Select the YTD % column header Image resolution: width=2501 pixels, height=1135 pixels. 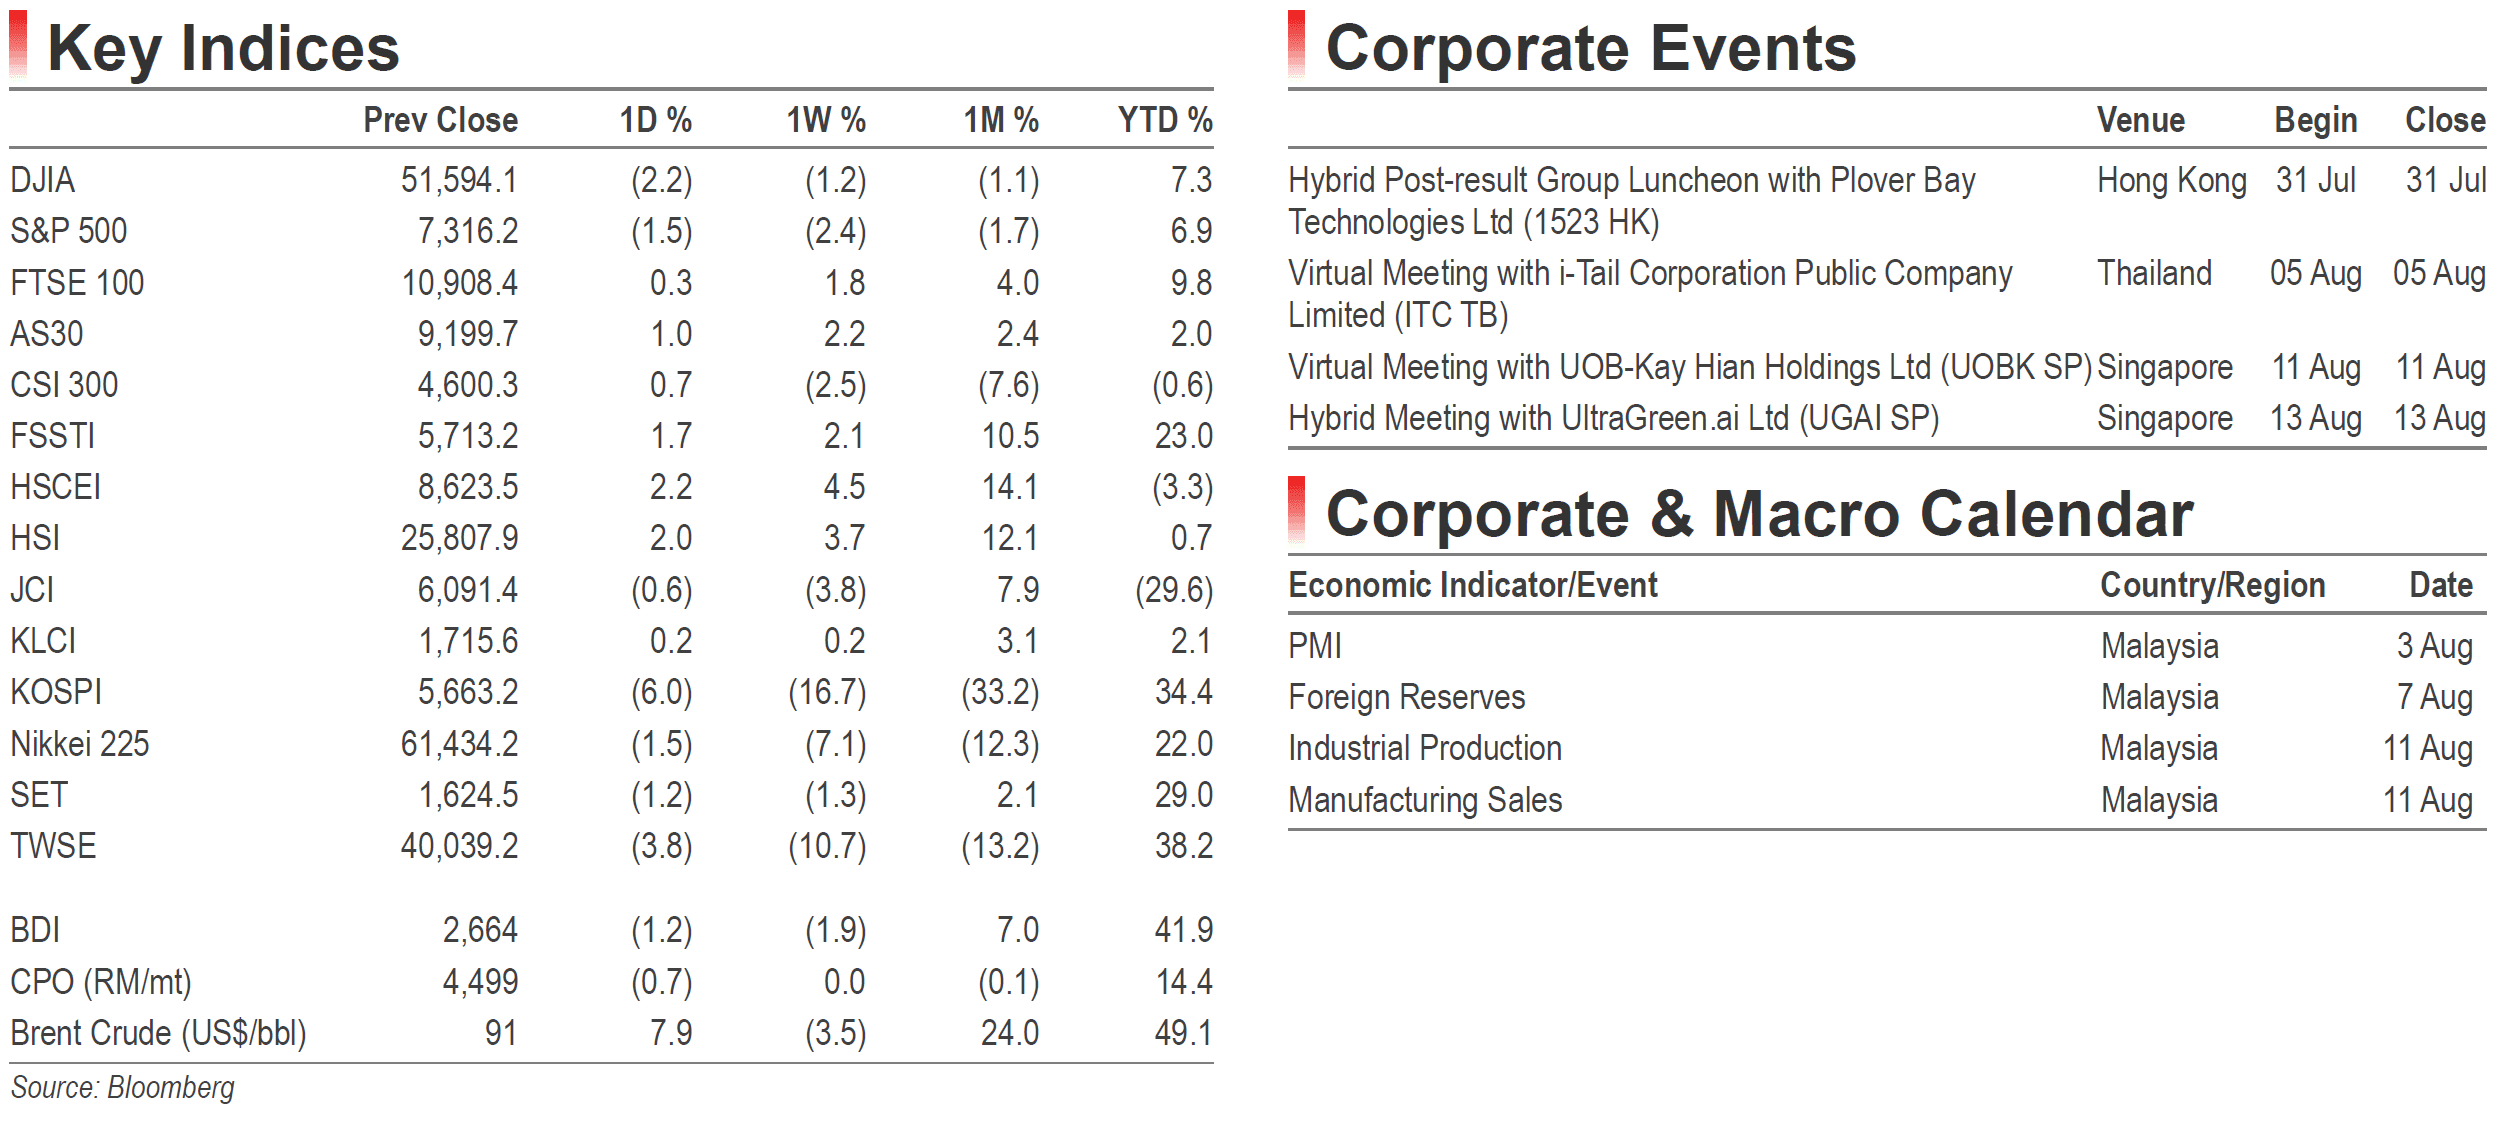(x=1165, y=120)
